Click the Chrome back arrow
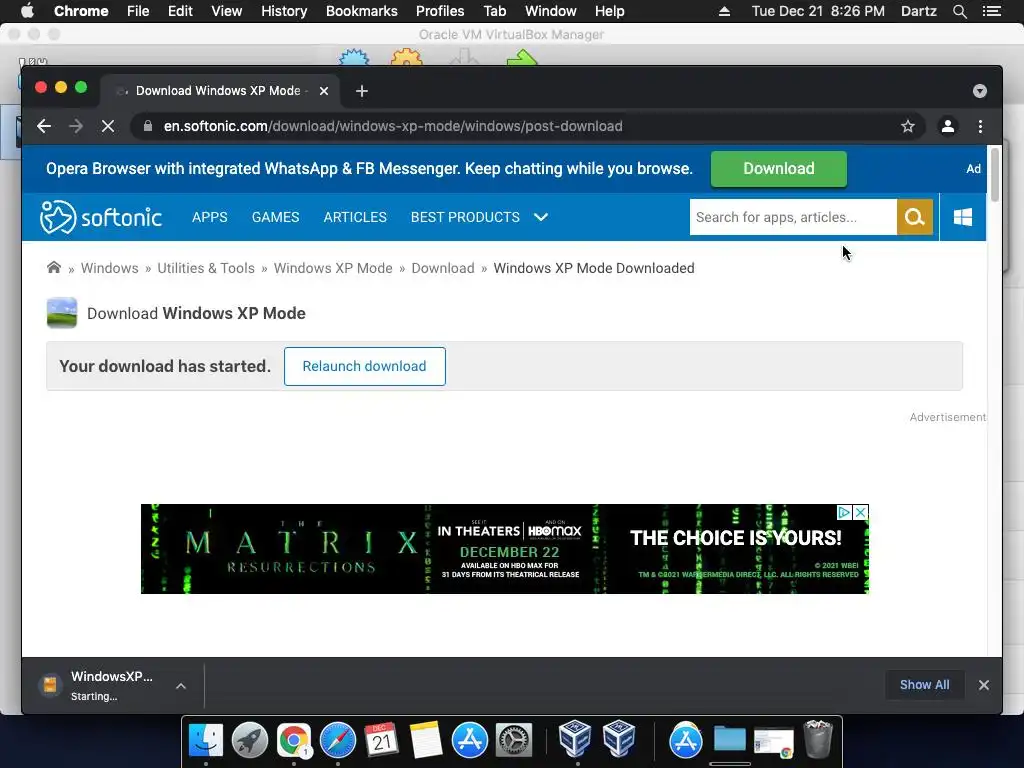Image resolution: width=1024 pixels, height=768 pixels. click(44, 126)
